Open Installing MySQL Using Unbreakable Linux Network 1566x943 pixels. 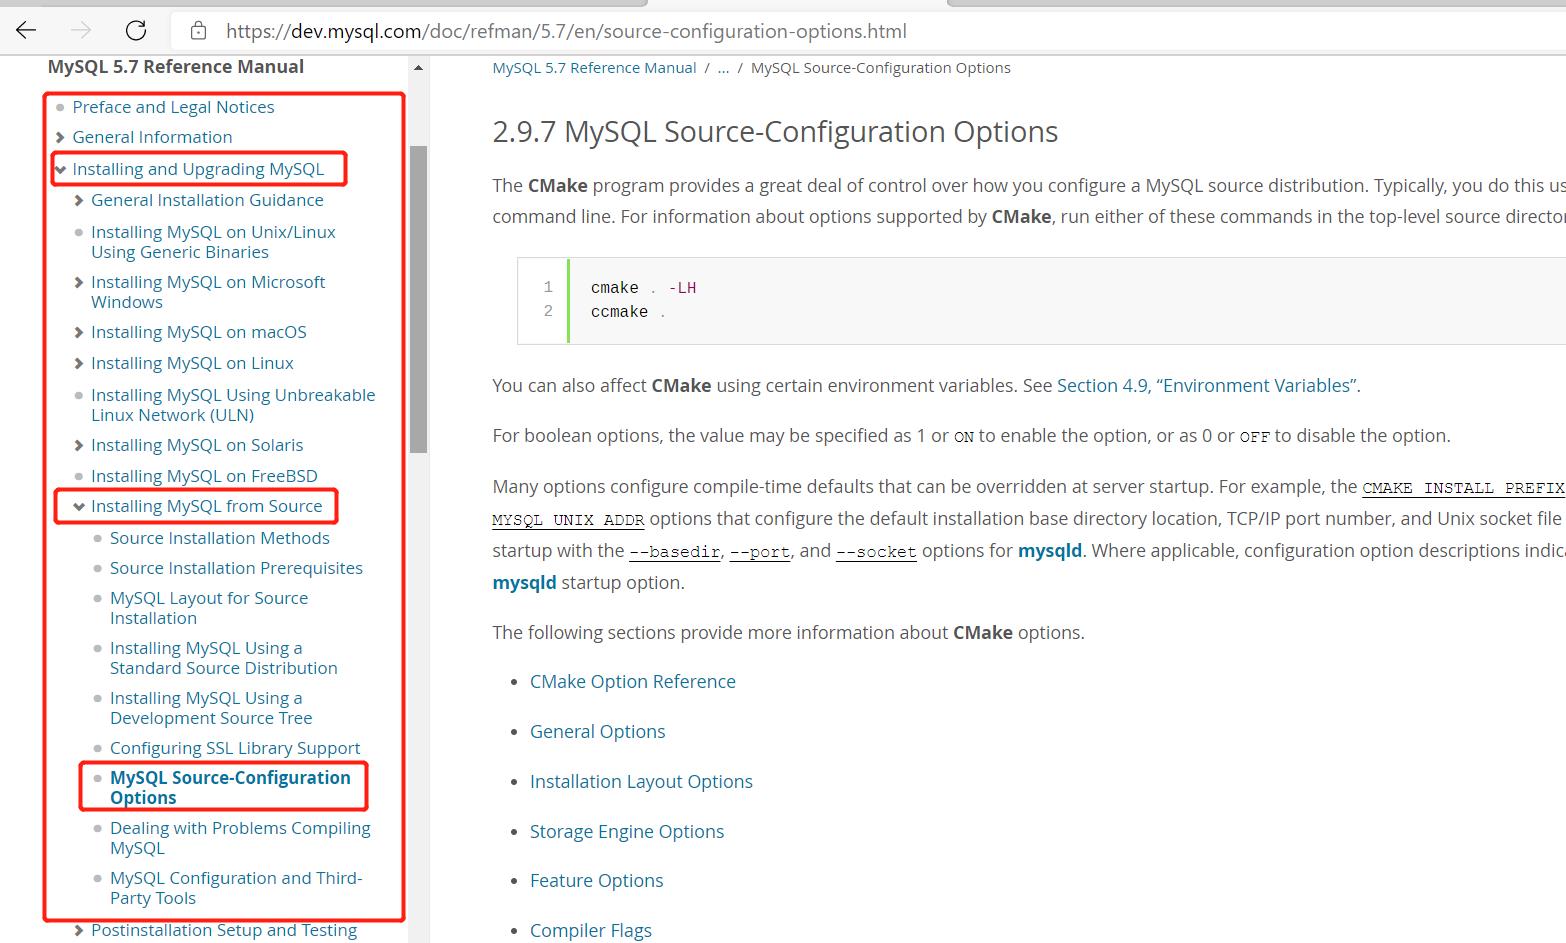pos(233,405)
